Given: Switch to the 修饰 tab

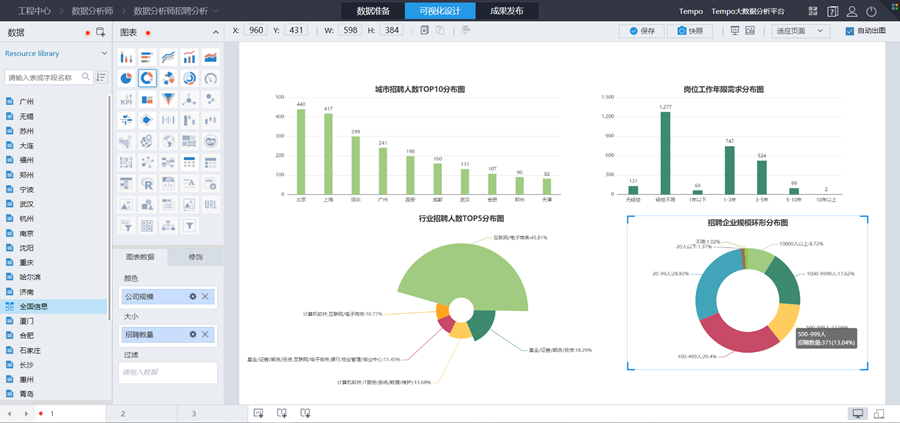Looking at the screenshot, I should (x=195, y=257).
